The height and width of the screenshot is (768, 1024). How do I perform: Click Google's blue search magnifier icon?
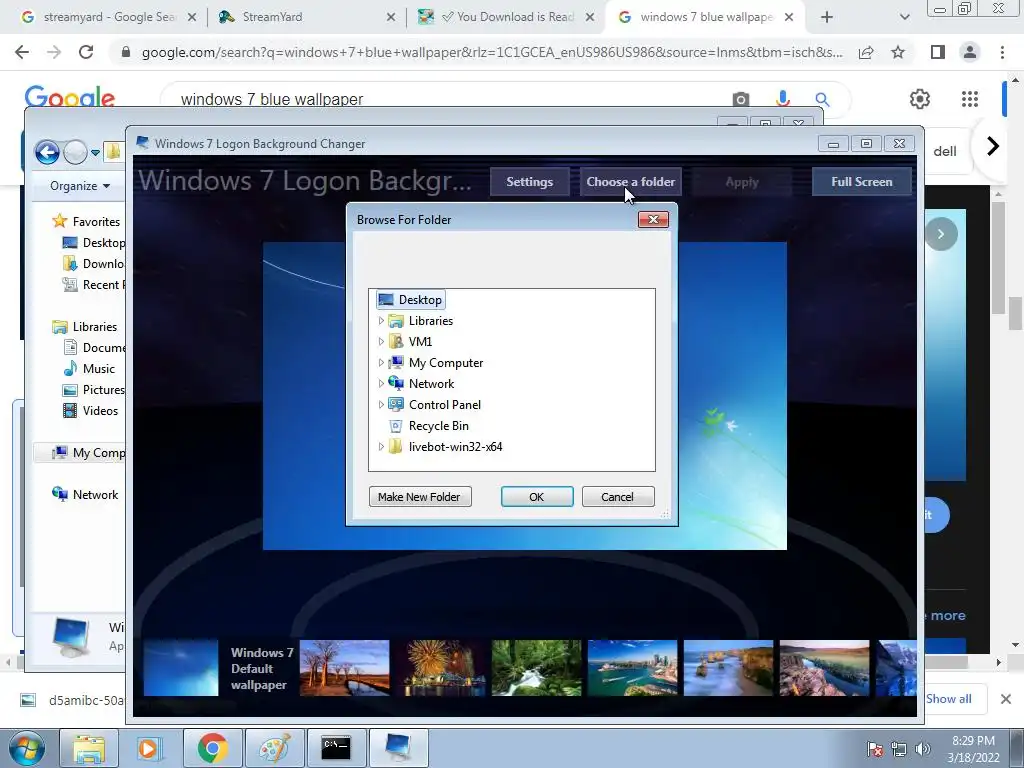822,99
